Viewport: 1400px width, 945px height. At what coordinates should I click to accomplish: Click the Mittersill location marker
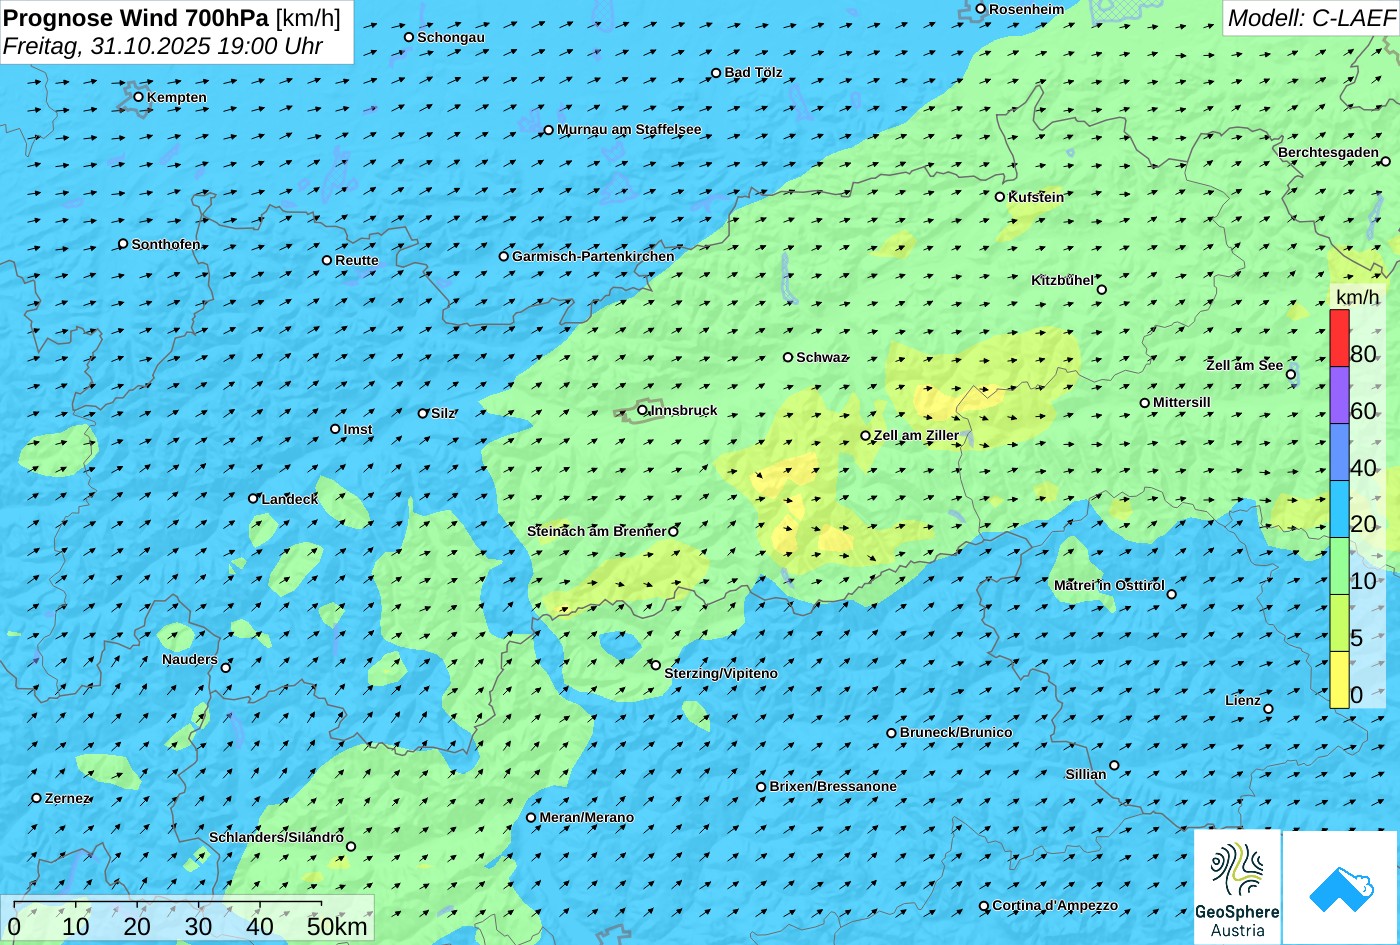[x=1145, y=403]
